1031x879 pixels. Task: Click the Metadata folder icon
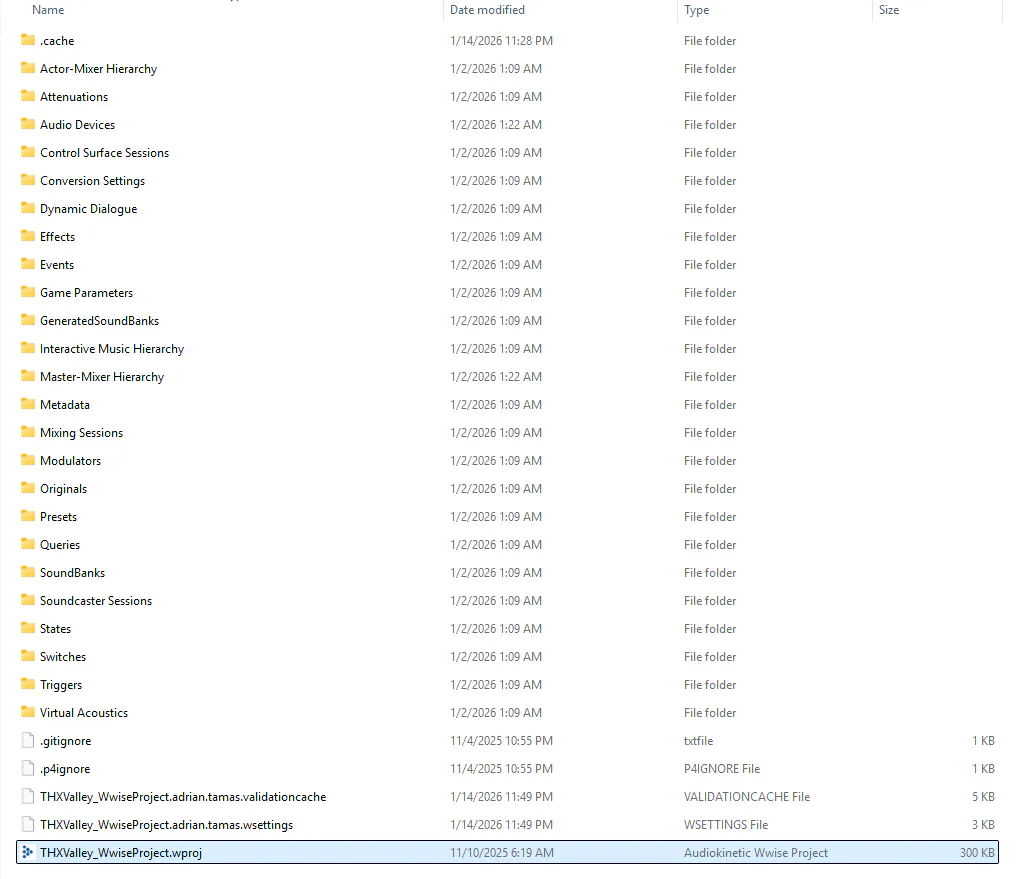[x=28, y=404]
